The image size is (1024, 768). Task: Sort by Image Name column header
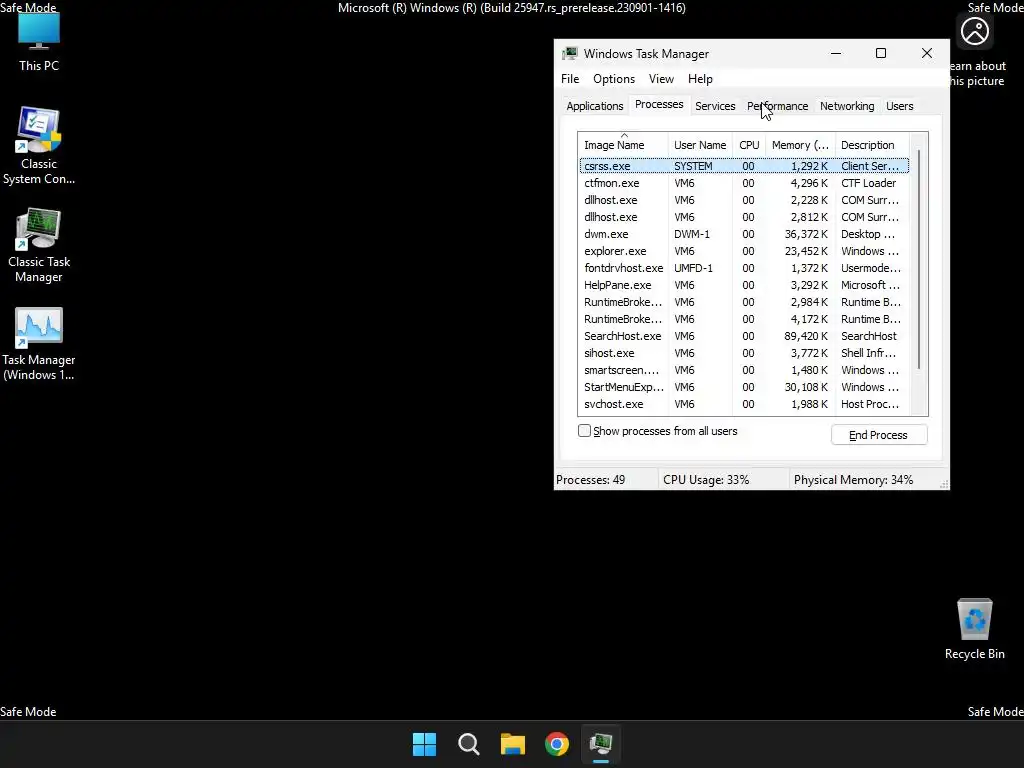(x=623, y=145)
